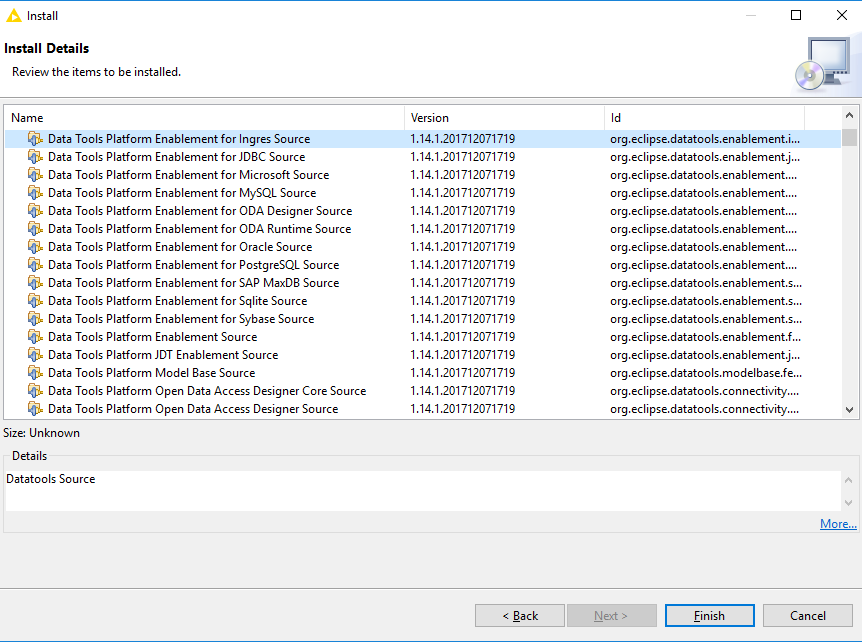Select row Data Tools Platform Enablement for Sybase Source

coord(423,319)
